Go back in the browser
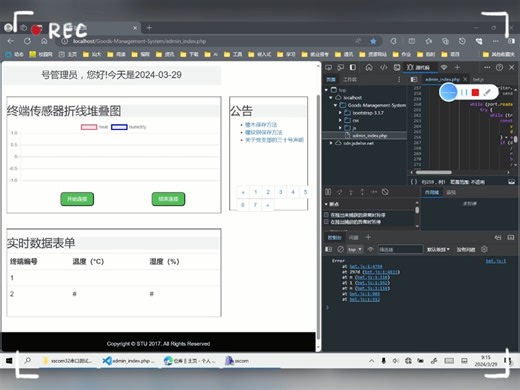520x390 pixels. (11, 41)
